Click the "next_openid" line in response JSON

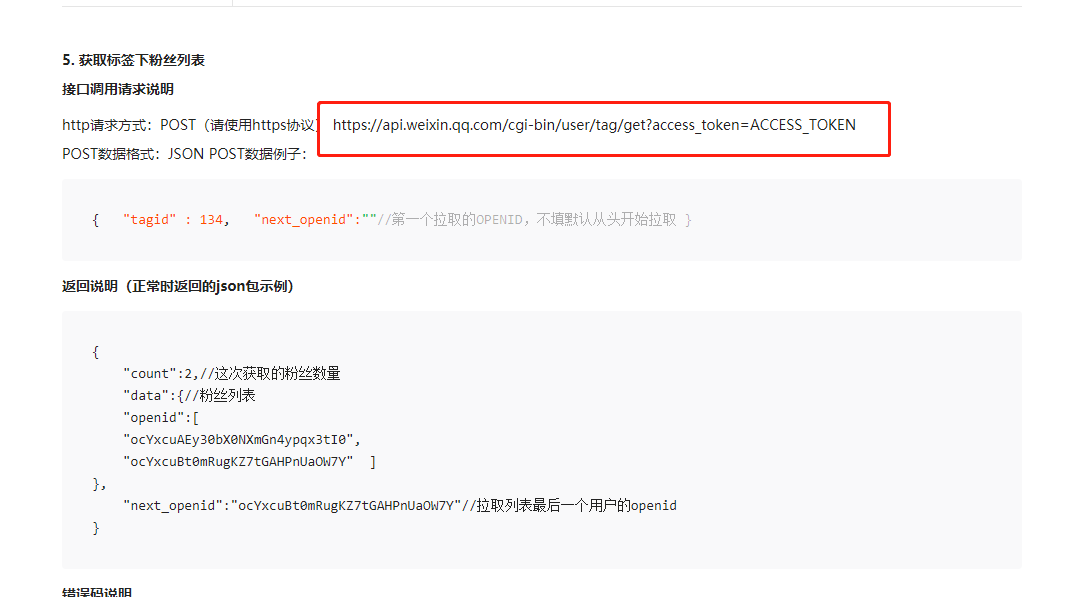[400, 505]
